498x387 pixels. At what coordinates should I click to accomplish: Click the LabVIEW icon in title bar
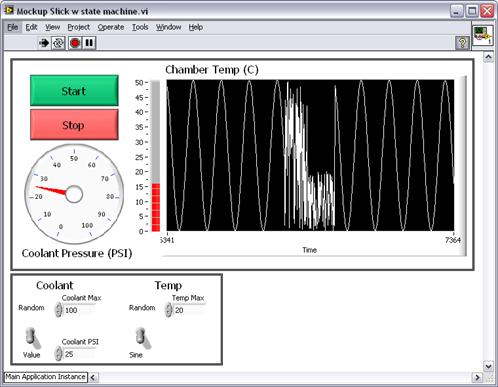pos(9,11)
